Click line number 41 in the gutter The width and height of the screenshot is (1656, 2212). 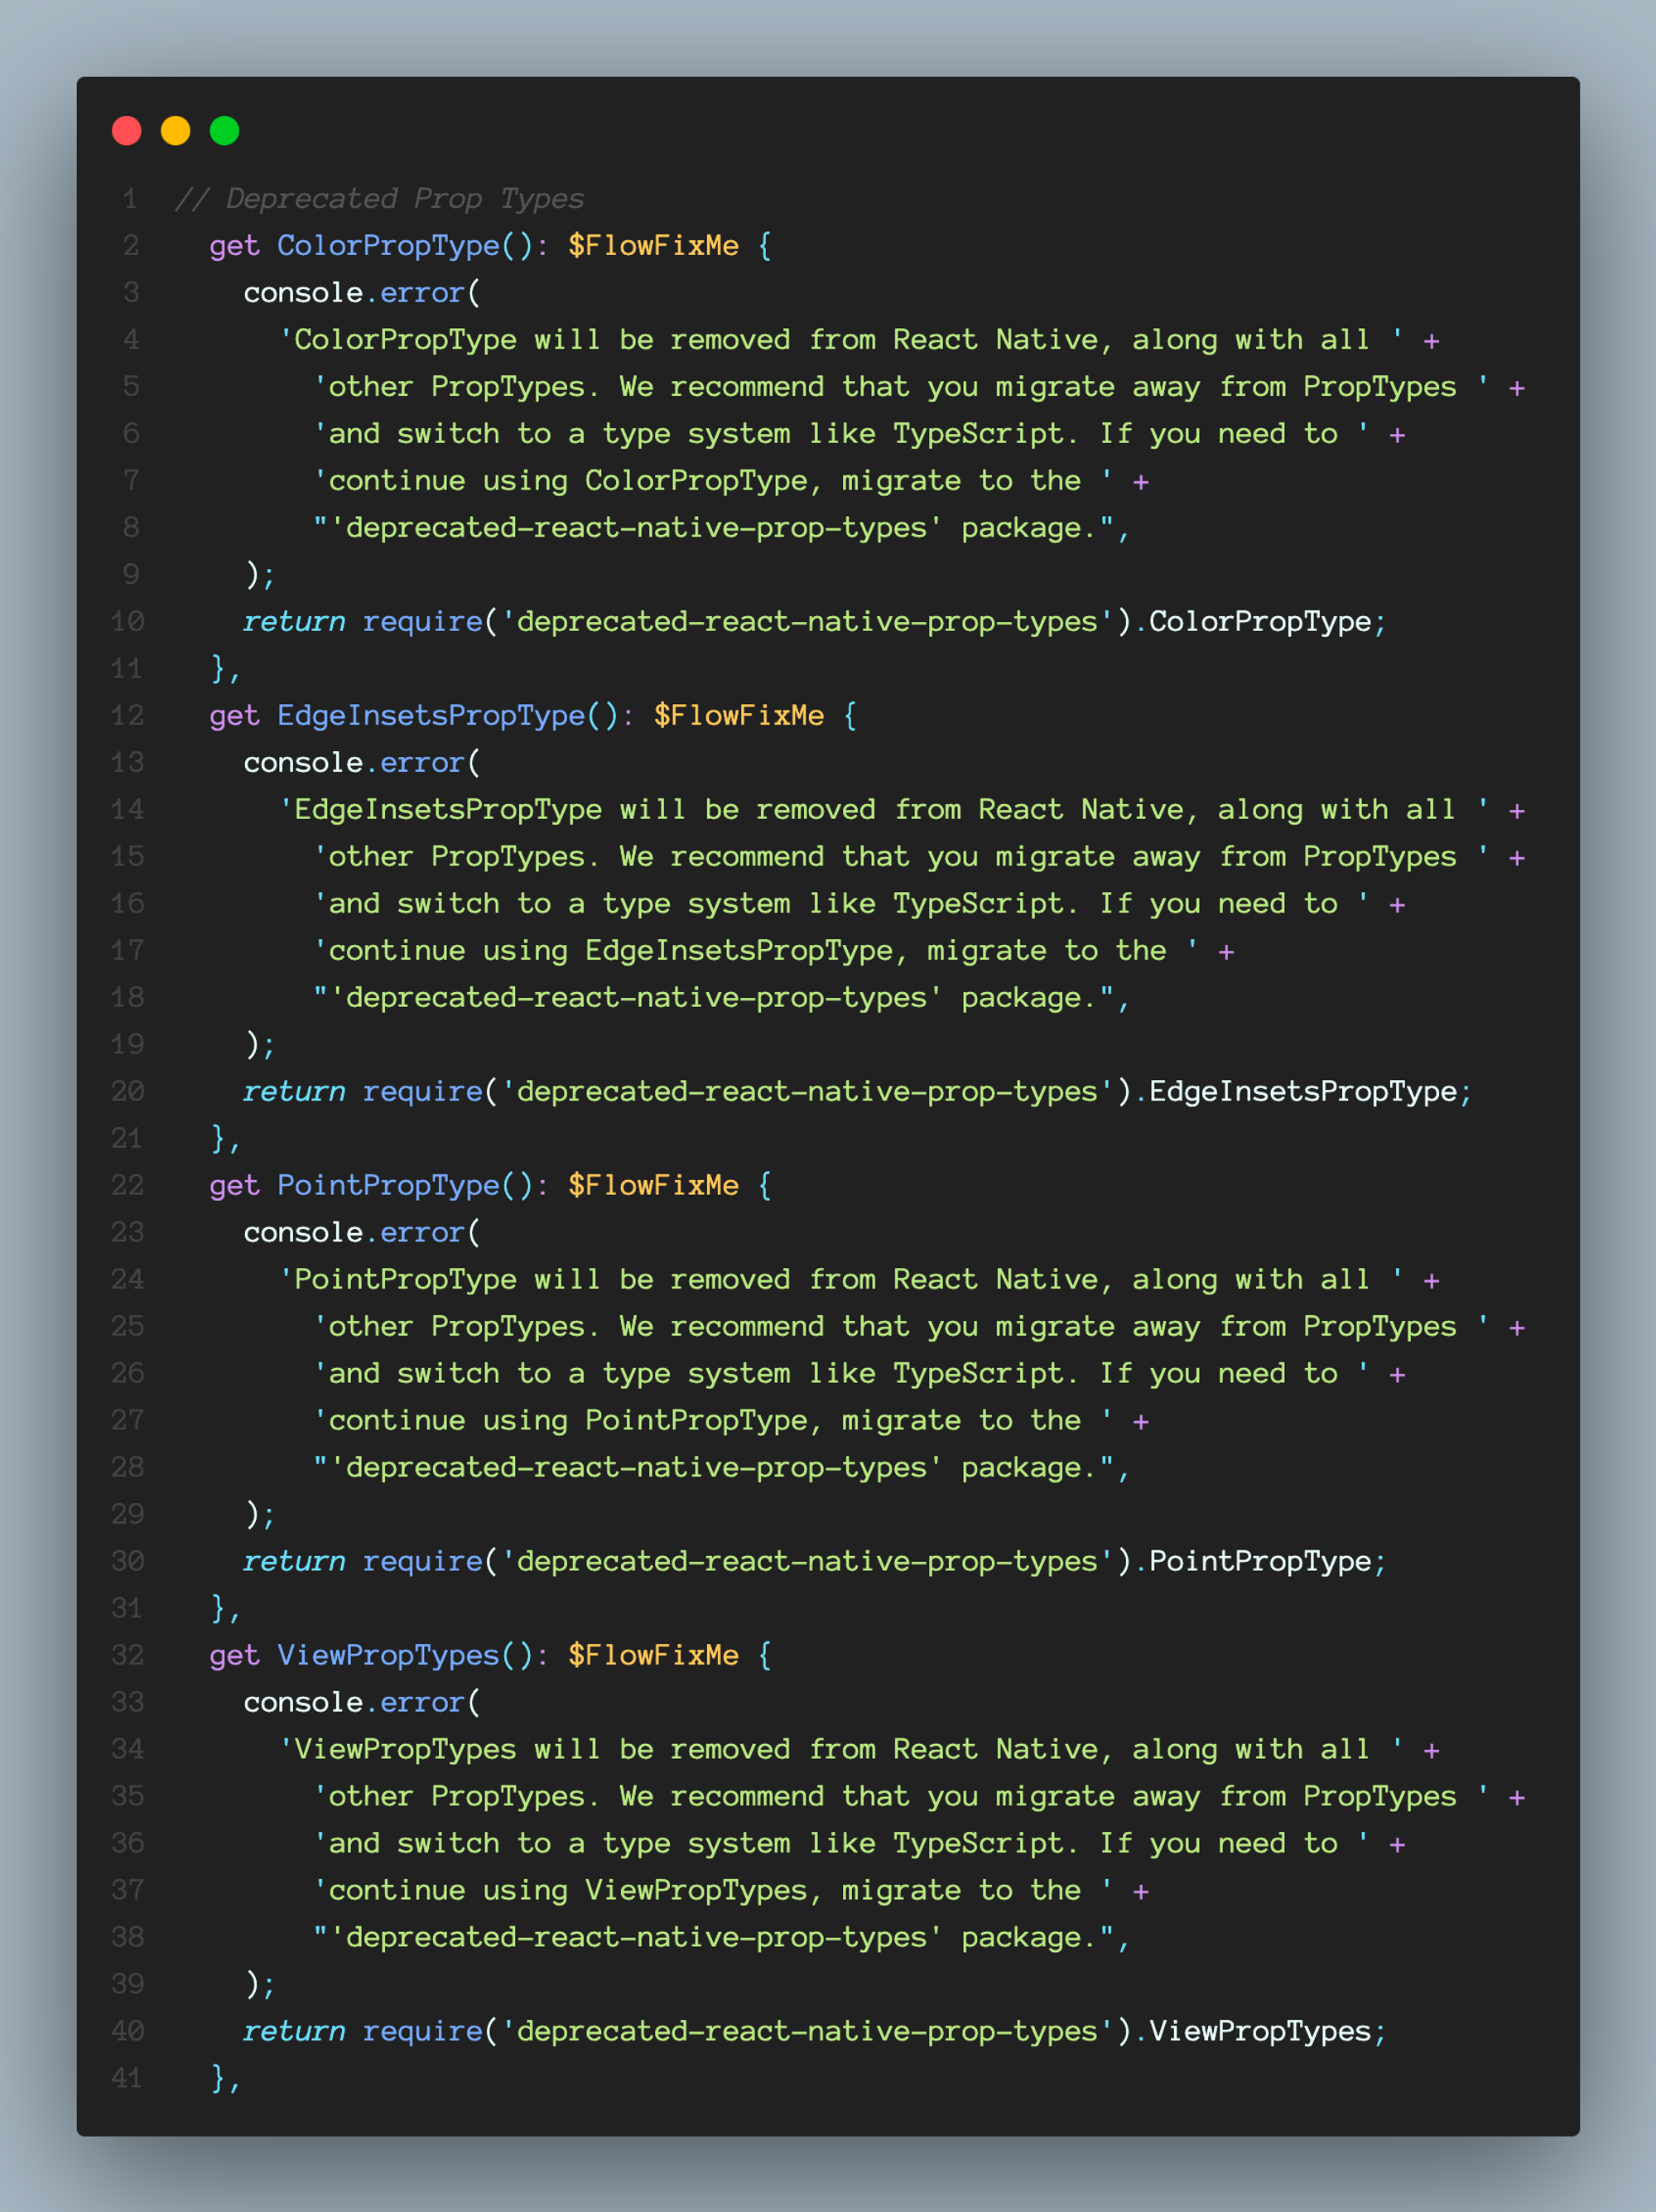[125, 2078]
